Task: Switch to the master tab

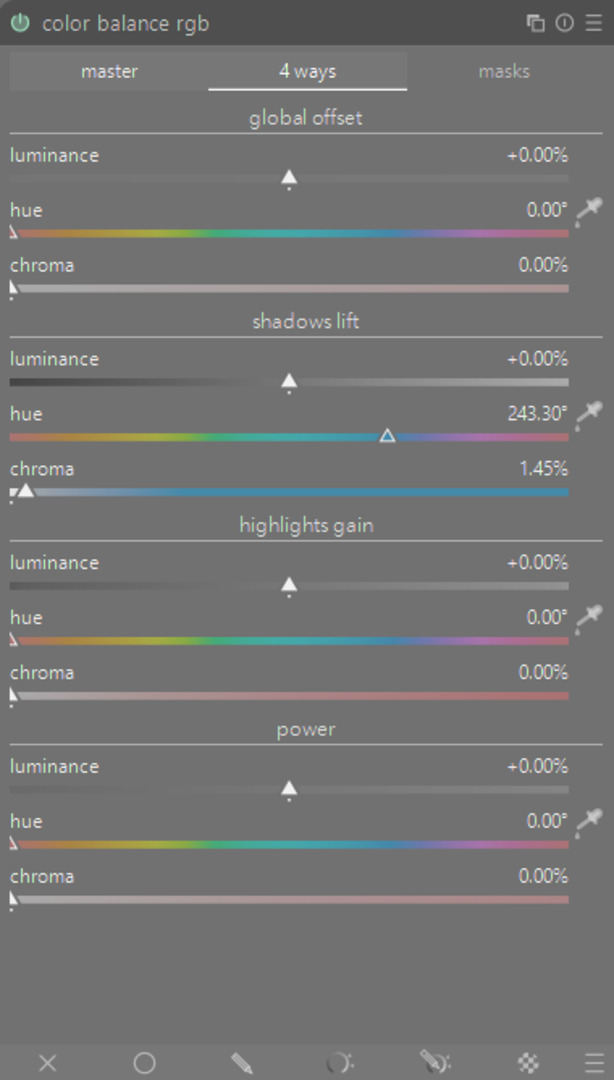Action: point(109,71)
